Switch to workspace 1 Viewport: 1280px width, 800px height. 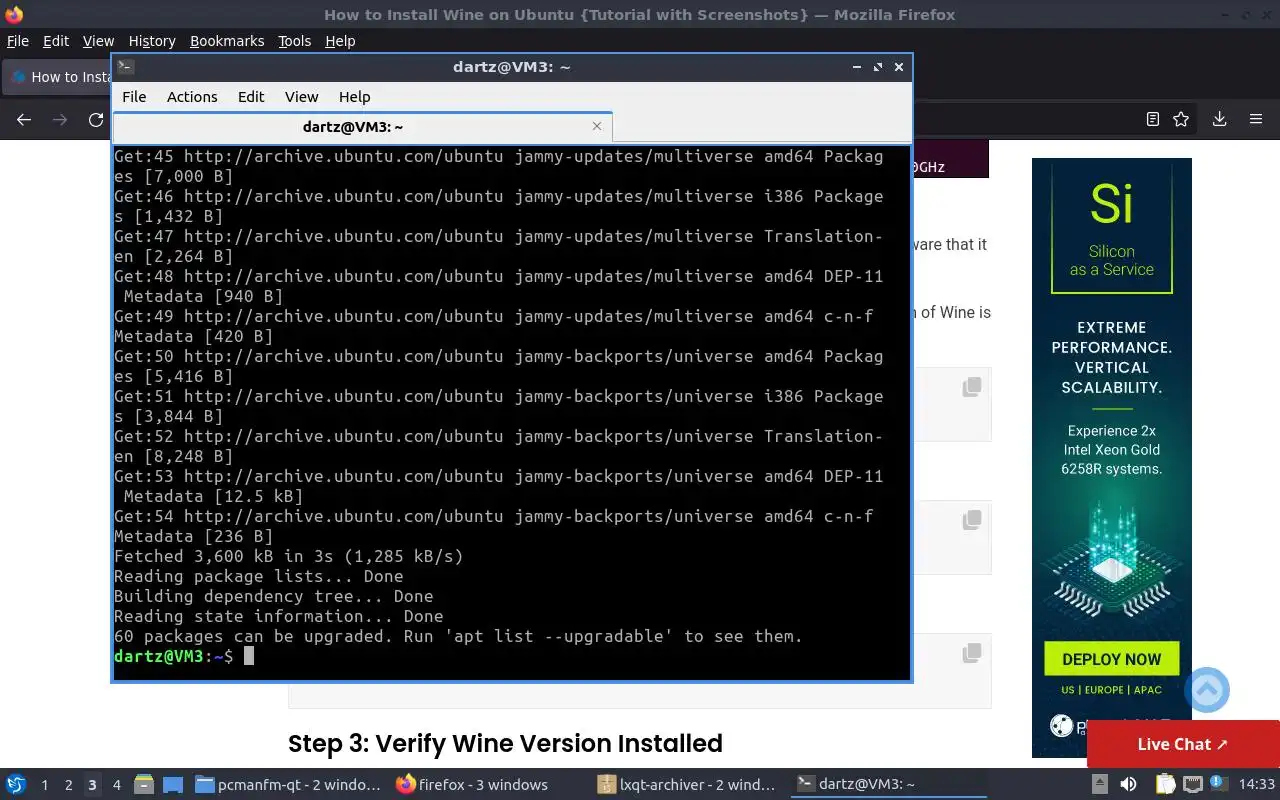44,785
